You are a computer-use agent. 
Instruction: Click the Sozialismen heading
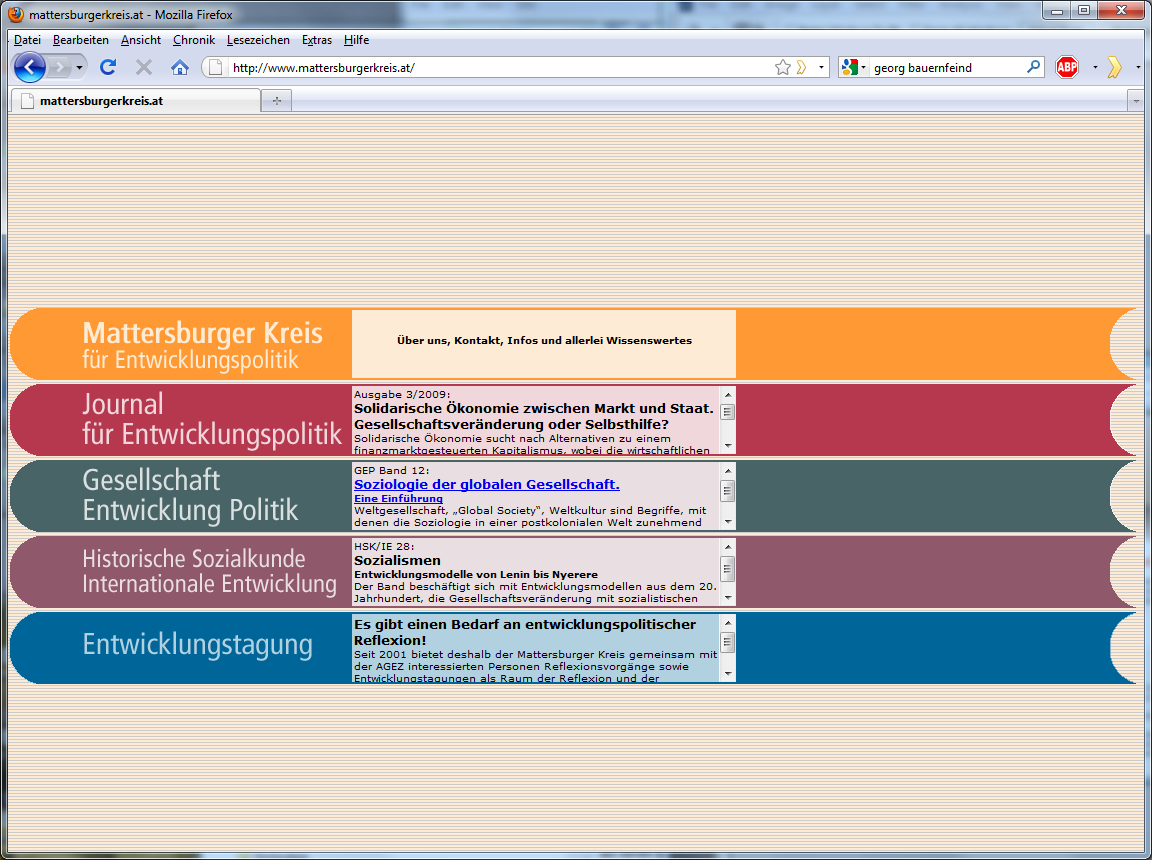point(397,560)
